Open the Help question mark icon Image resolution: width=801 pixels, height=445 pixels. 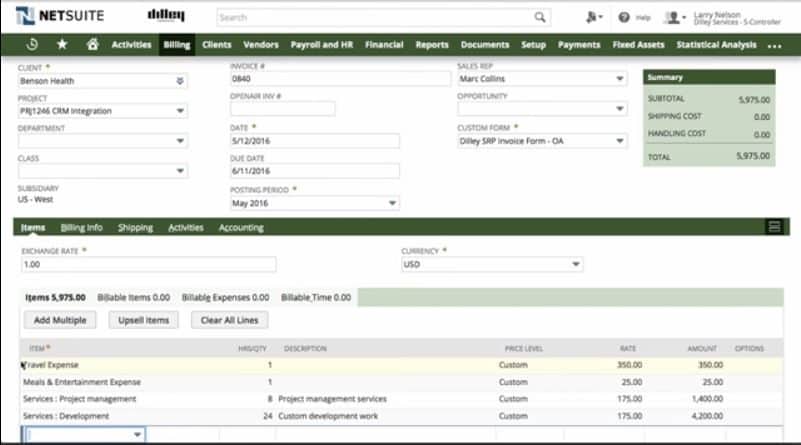pos(624,17)
